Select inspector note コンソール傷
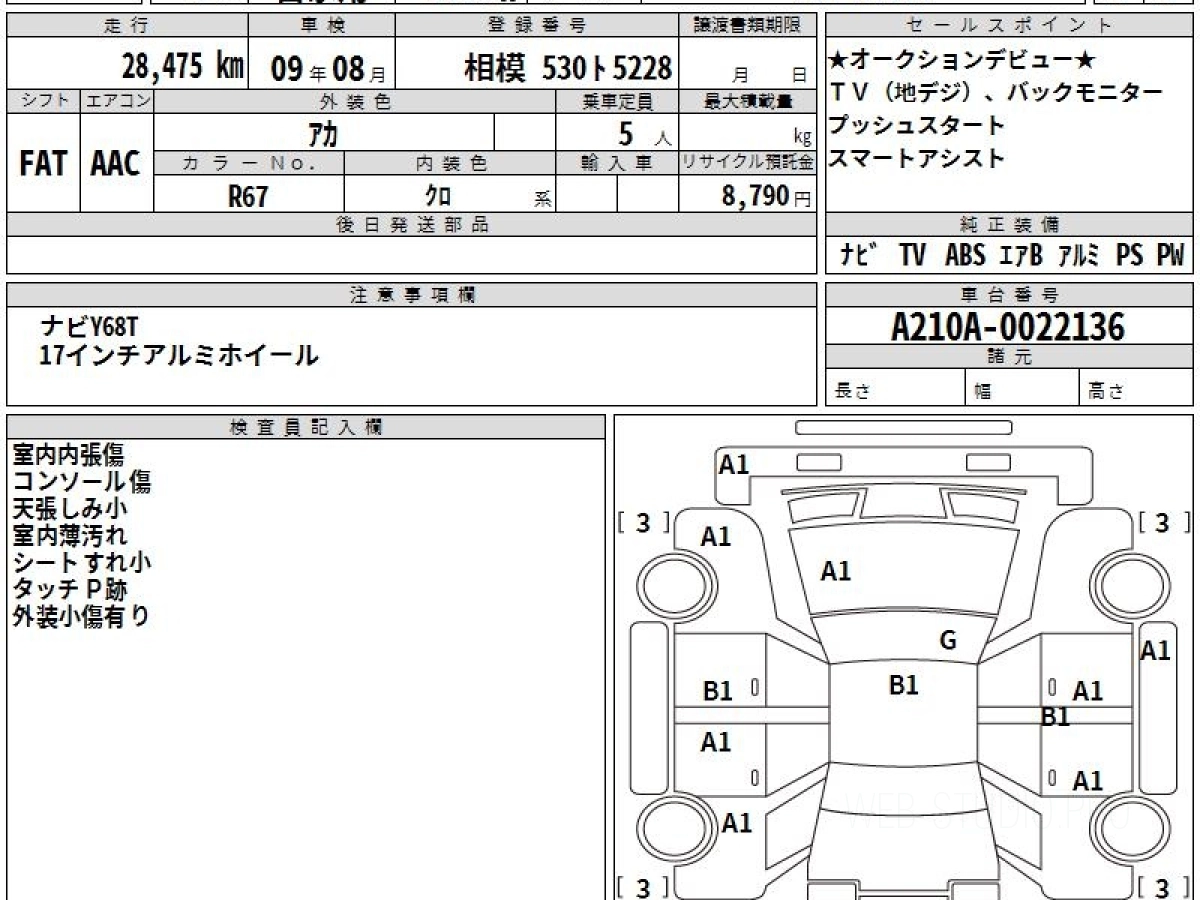This screenshot has width=1200, height=900. 82,482
